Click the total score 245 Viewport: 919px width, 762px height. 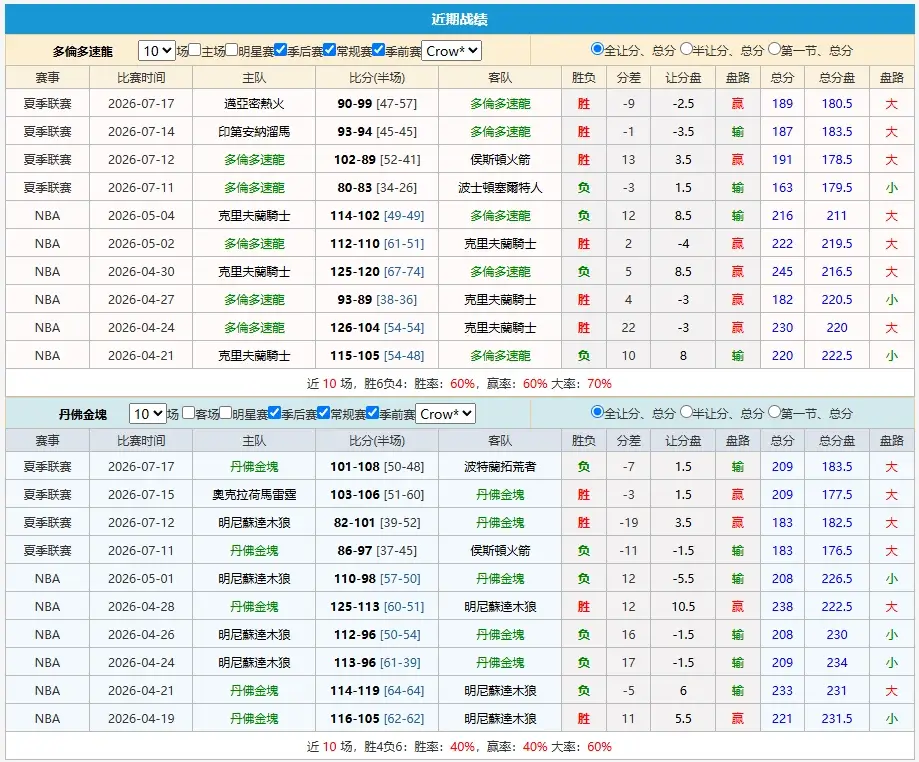[782, 271]
